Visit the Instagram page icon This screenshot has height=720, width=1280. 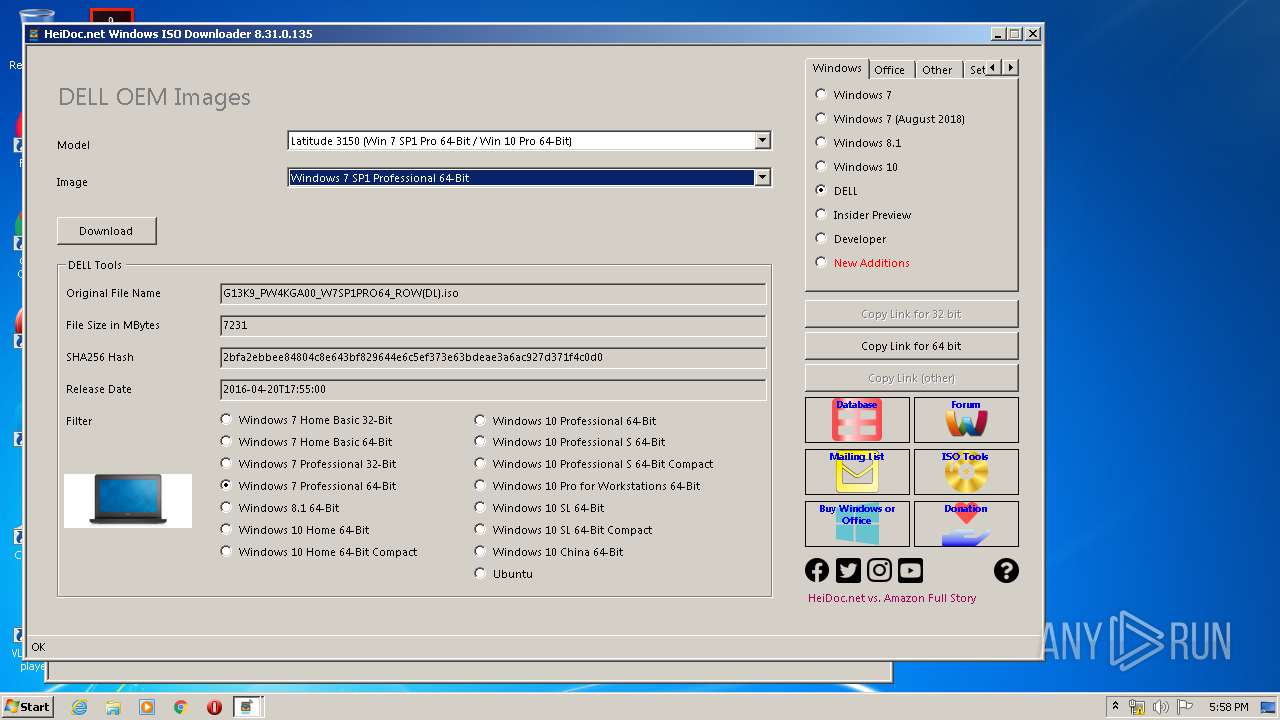coord(879,570)
